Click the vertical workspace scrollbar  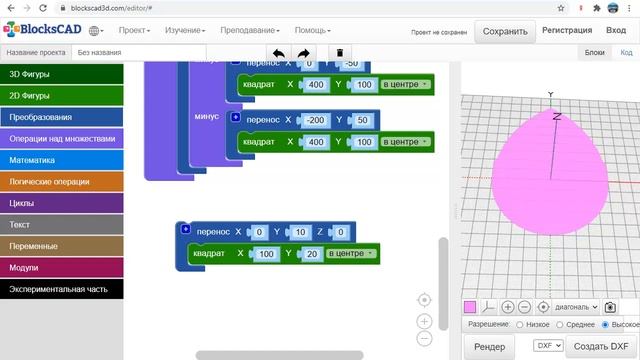tap(443, 283)
